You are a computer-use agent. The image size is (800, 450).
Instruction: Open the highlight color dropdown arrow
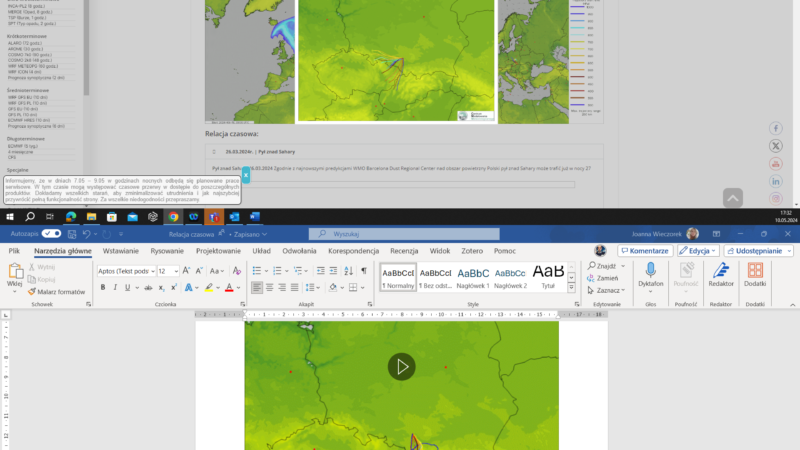218,288
